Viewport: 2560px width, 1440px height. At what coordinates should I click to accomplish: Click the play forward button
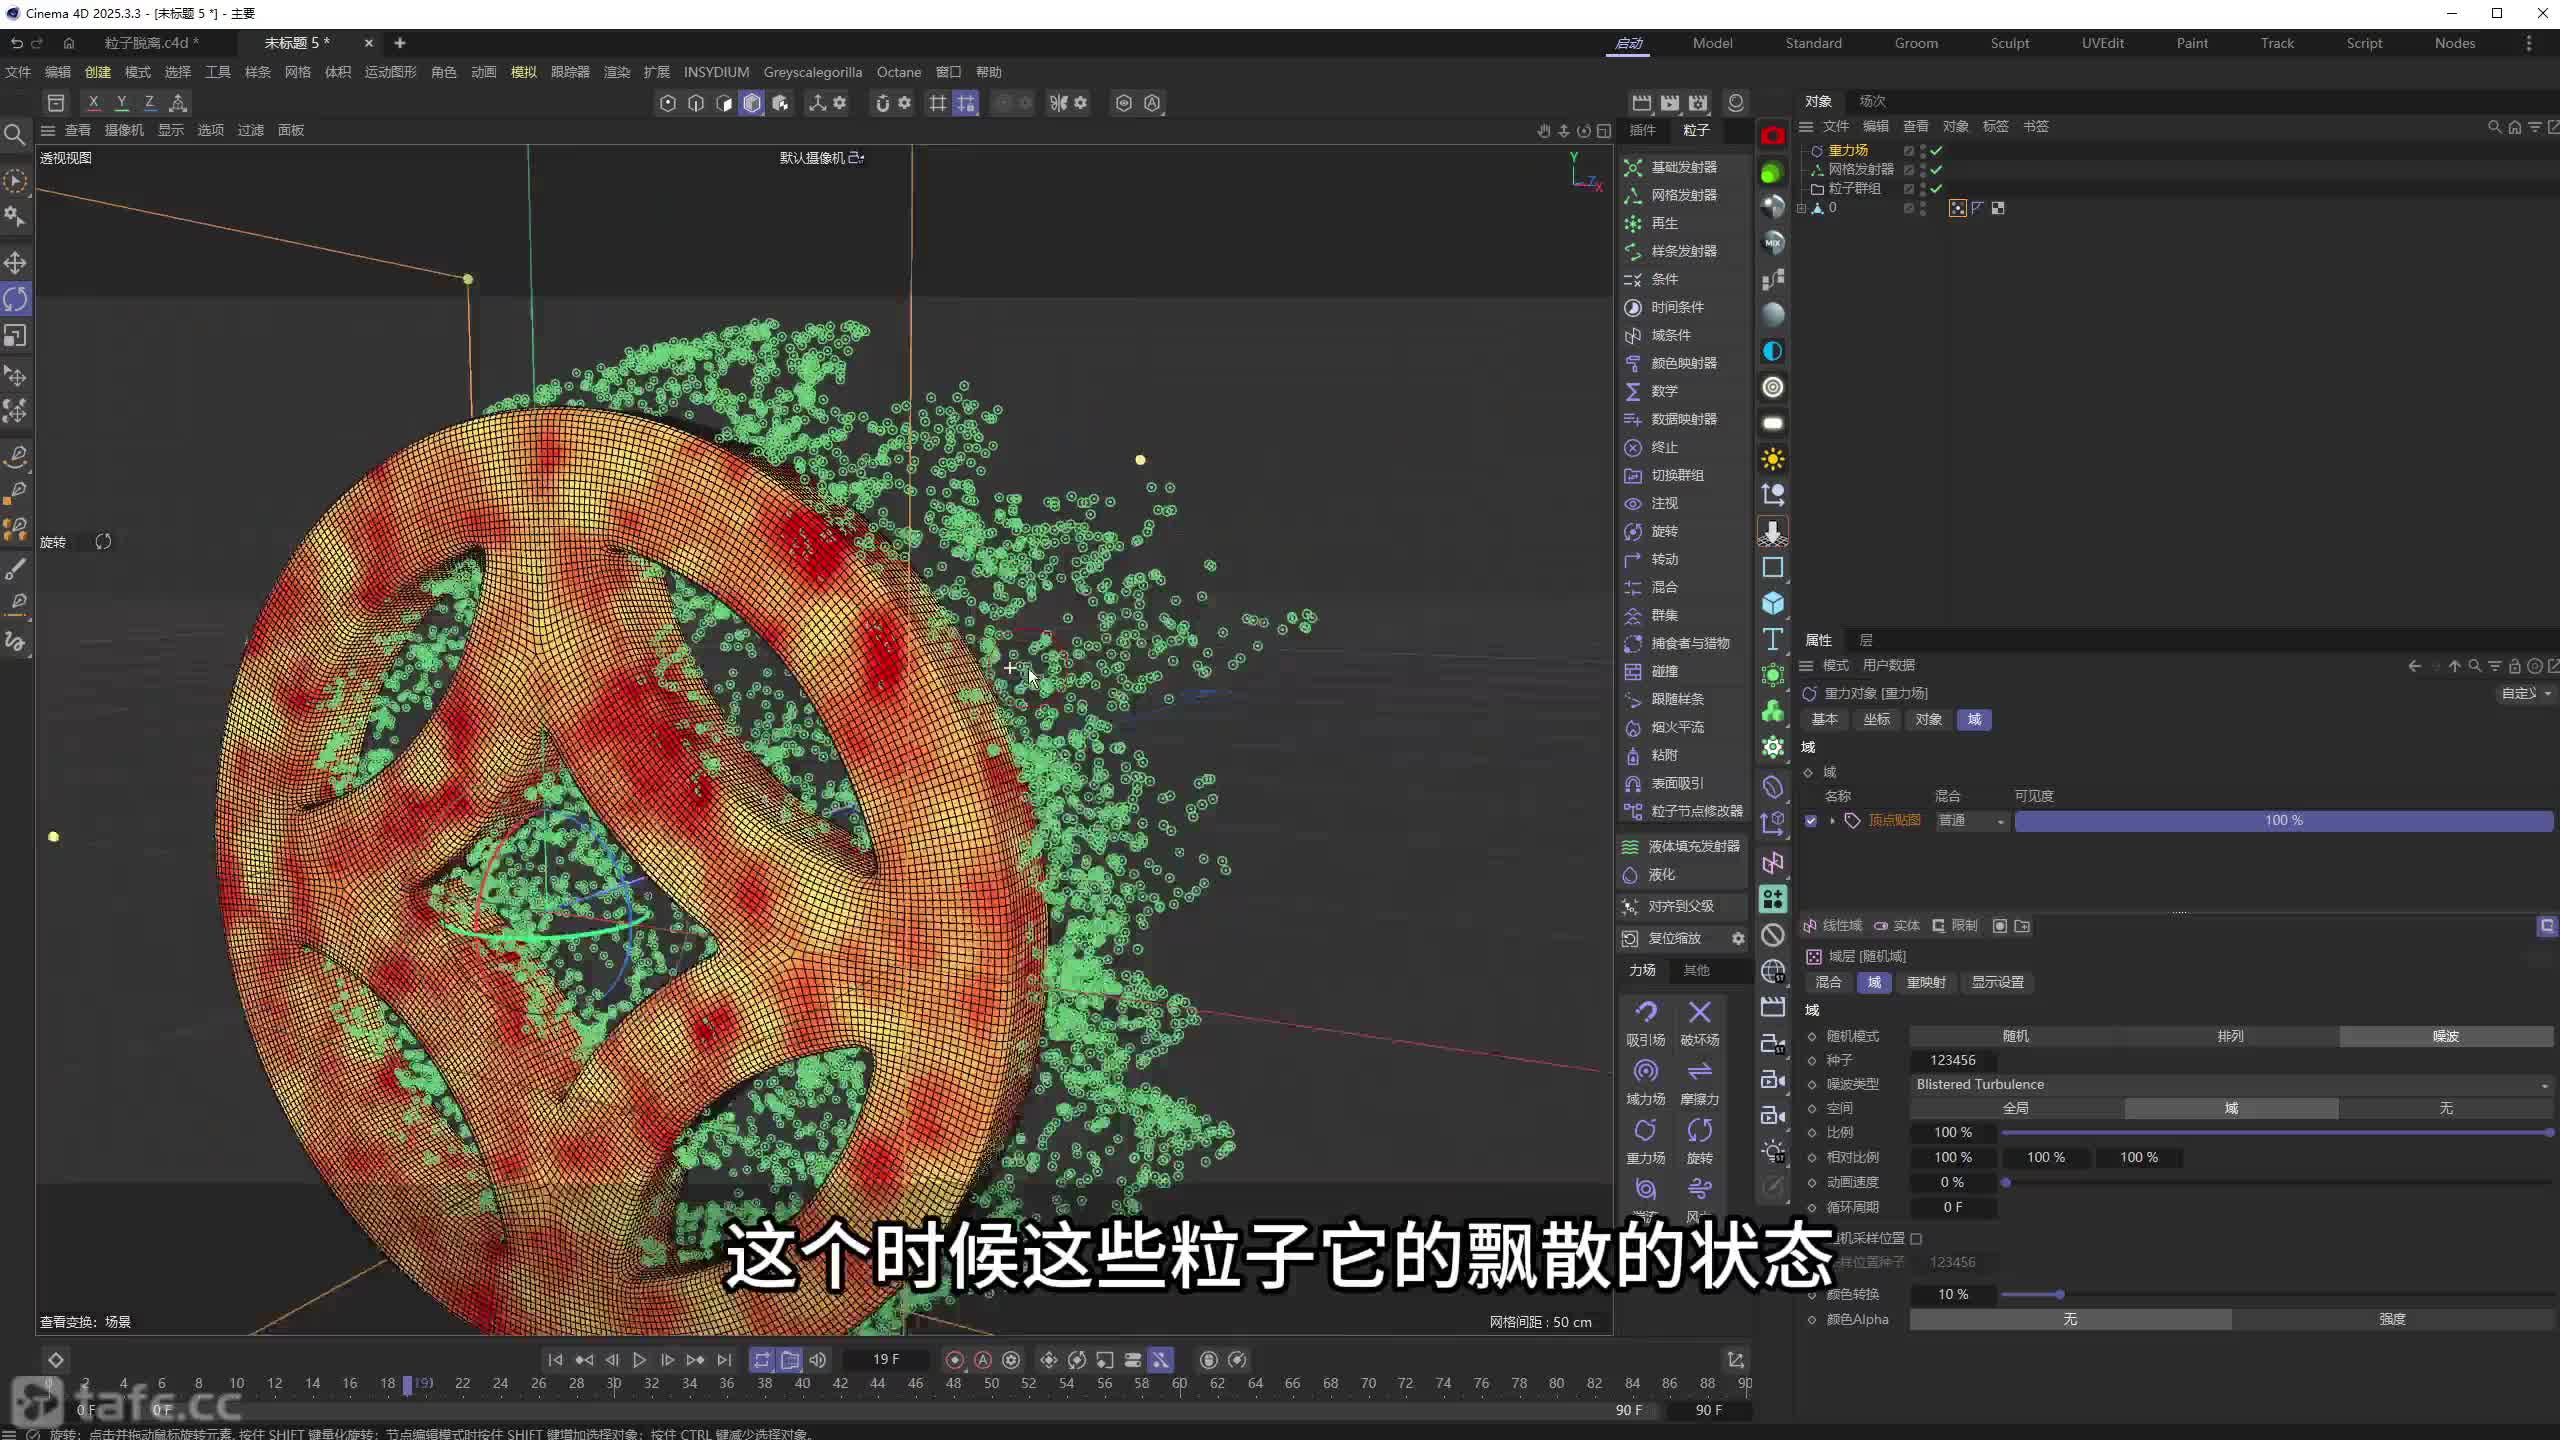(639, 1360)
